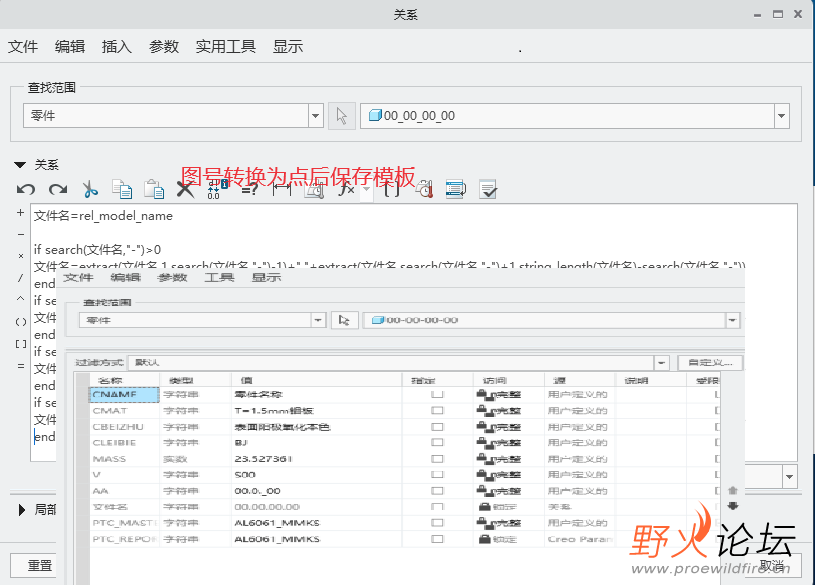Open the 显示 menu
815x585 pixels.
click(x=287, y=46)
